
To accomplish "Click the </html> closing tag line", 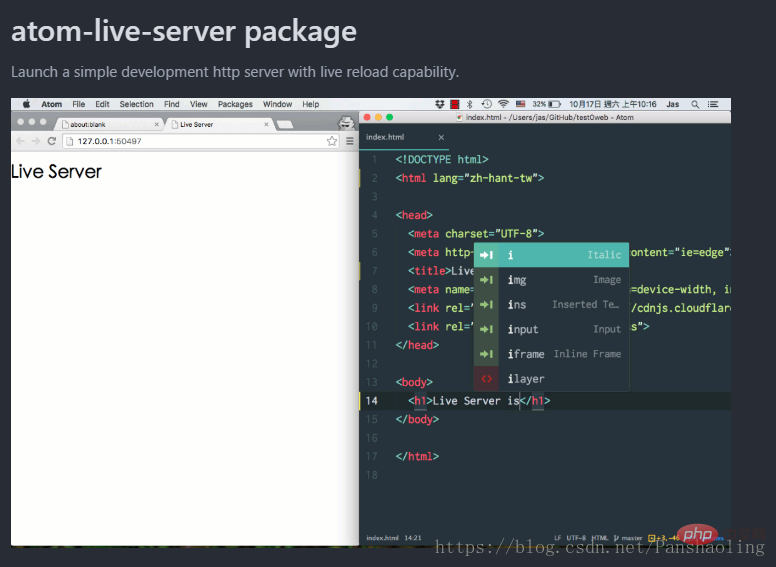I will [x=417, y=456].
